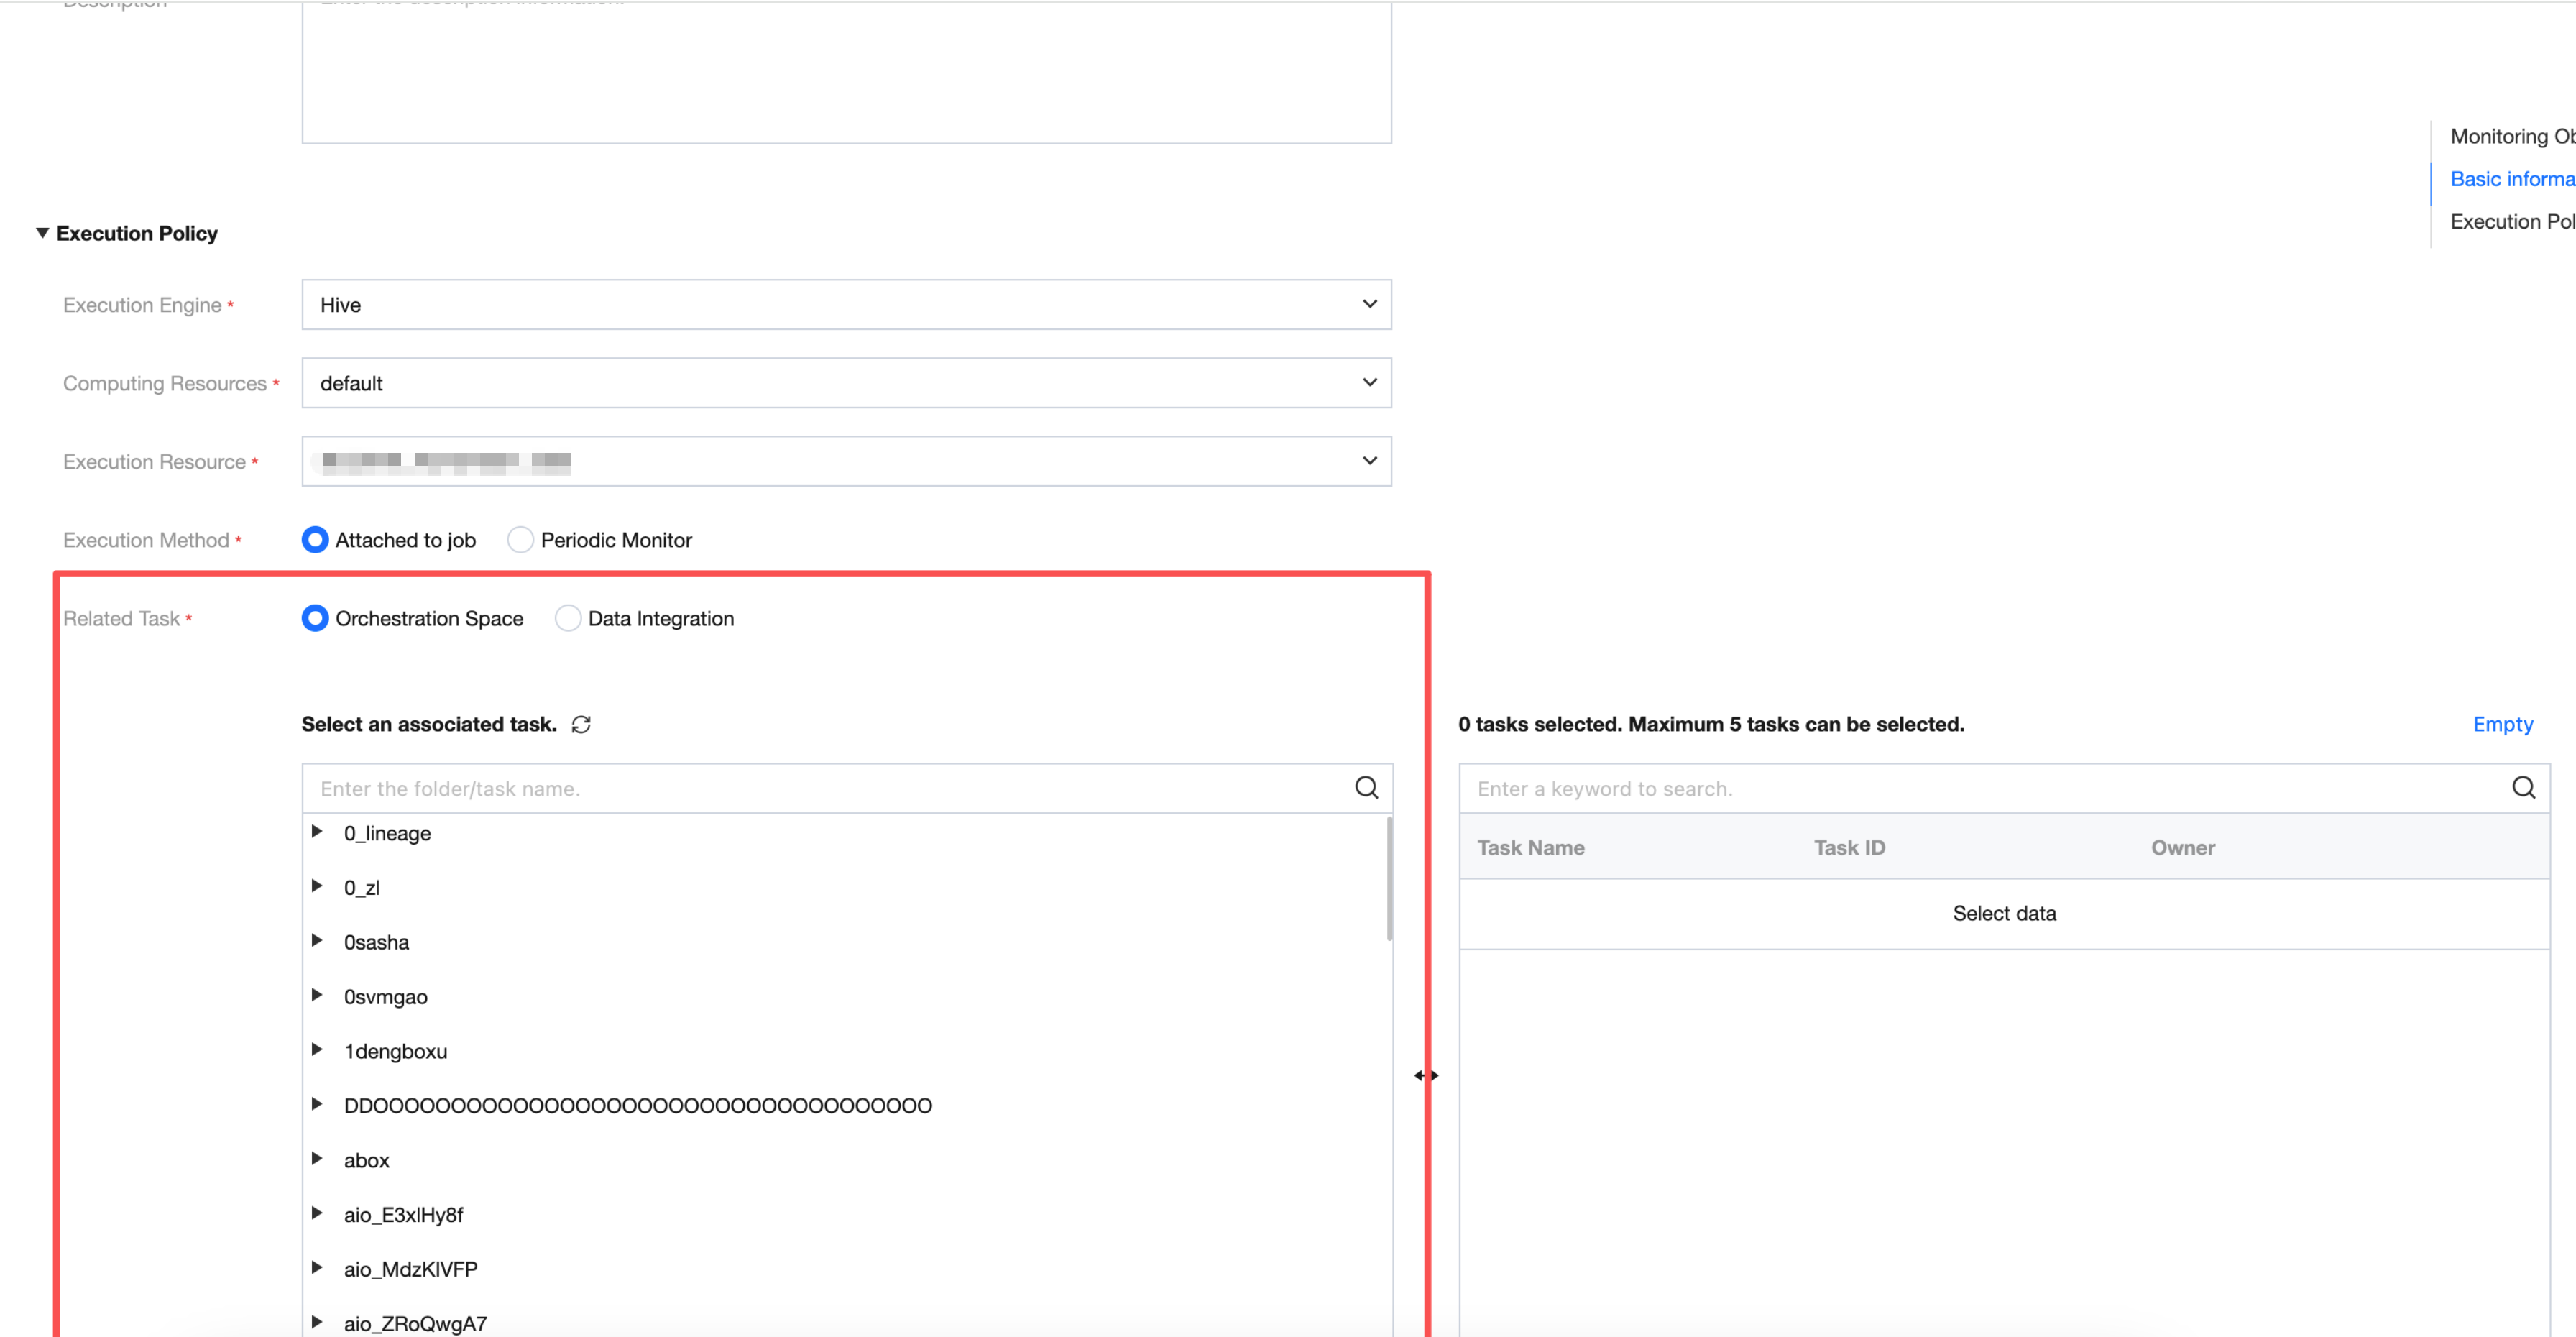Expand the 0_zl folder arrow
2576x1337 pixels.
tap(317, 886)
